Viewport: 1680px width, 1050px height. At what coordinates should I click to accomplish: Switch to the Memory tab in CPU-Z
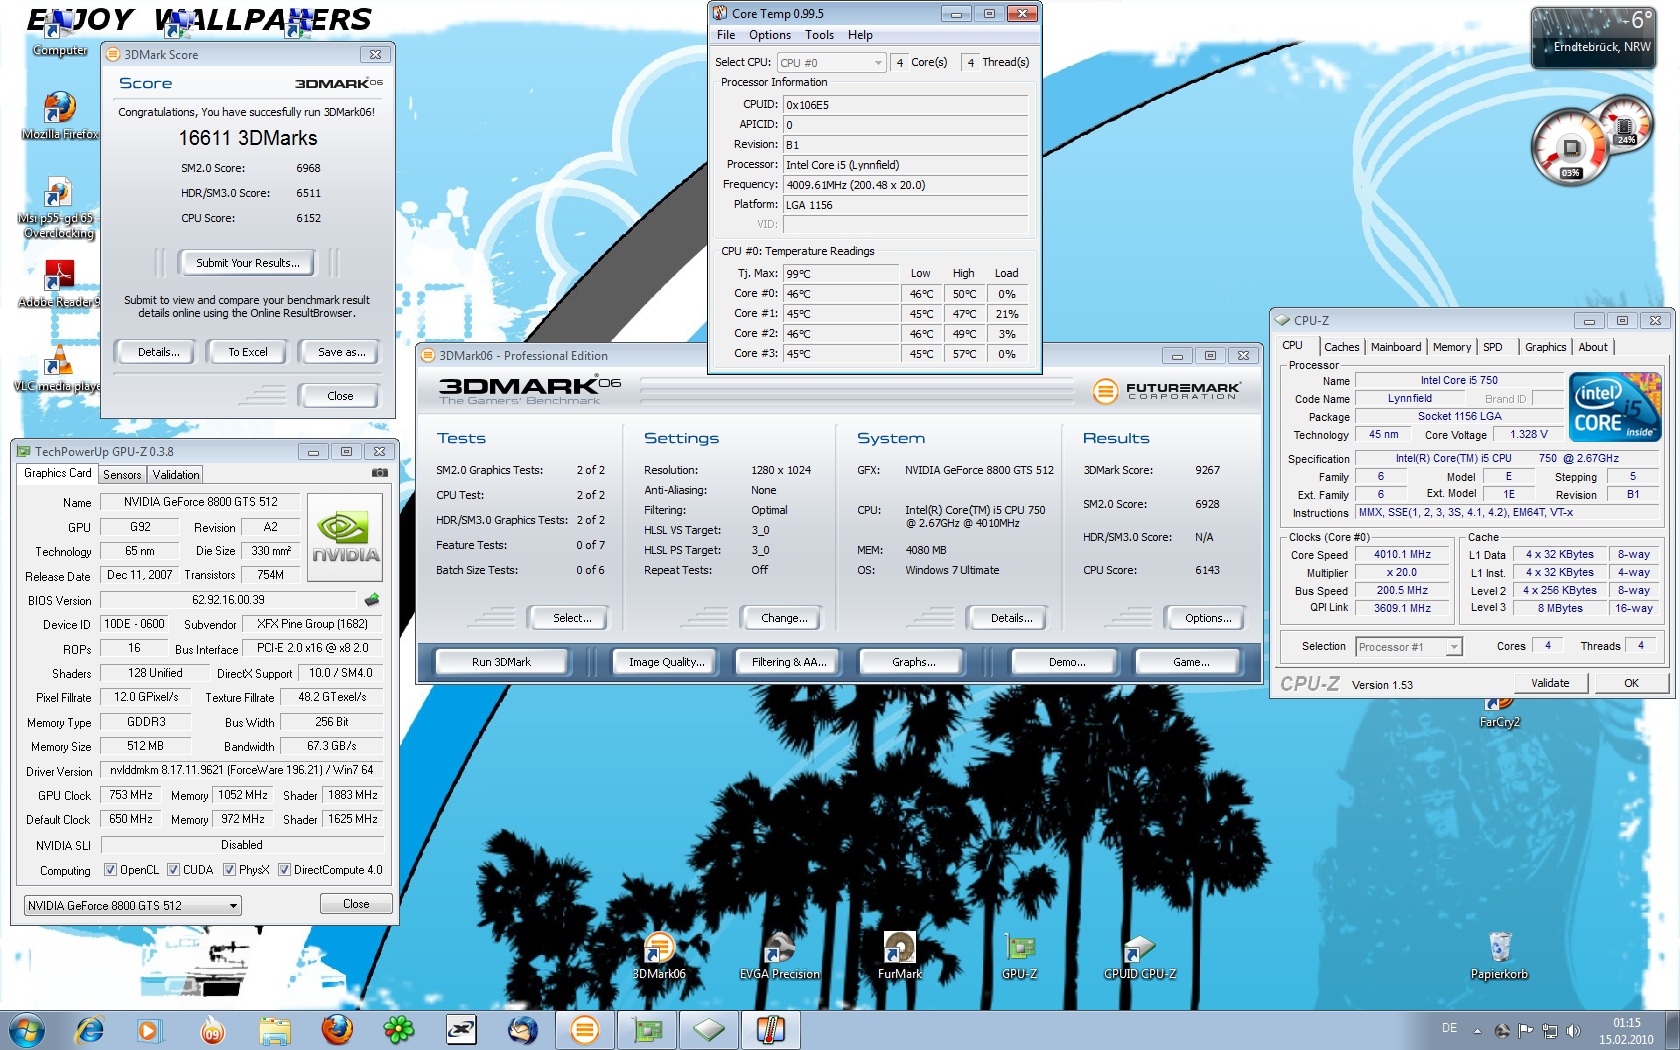(x=1451, y=347)
